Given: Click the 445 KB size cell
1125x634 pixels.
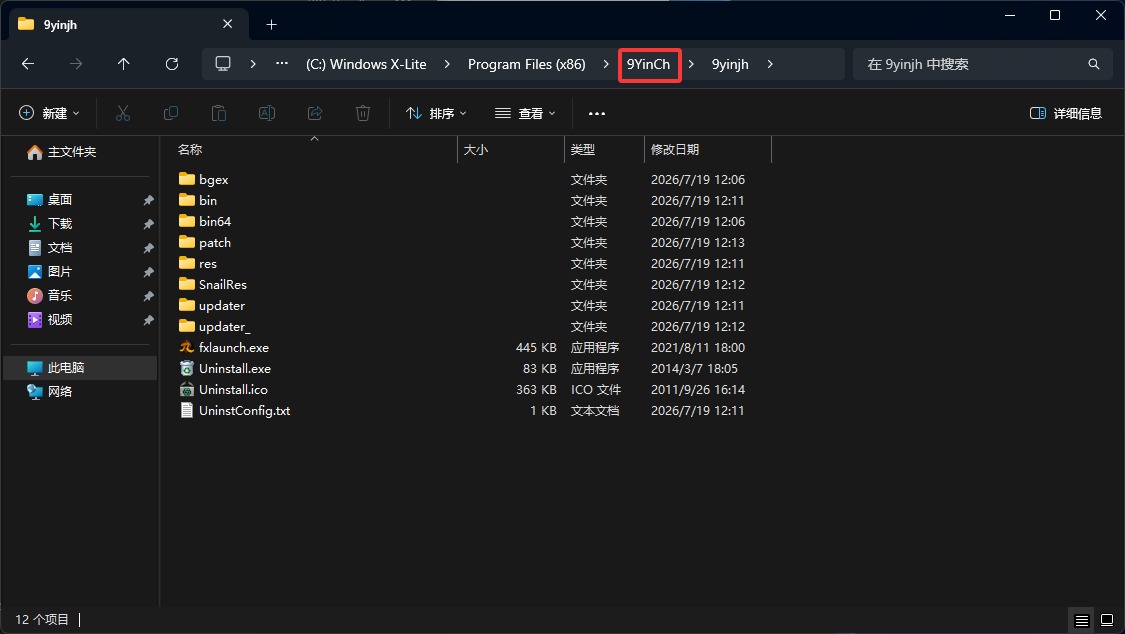Looking at the screenshot, I should 536,347.
